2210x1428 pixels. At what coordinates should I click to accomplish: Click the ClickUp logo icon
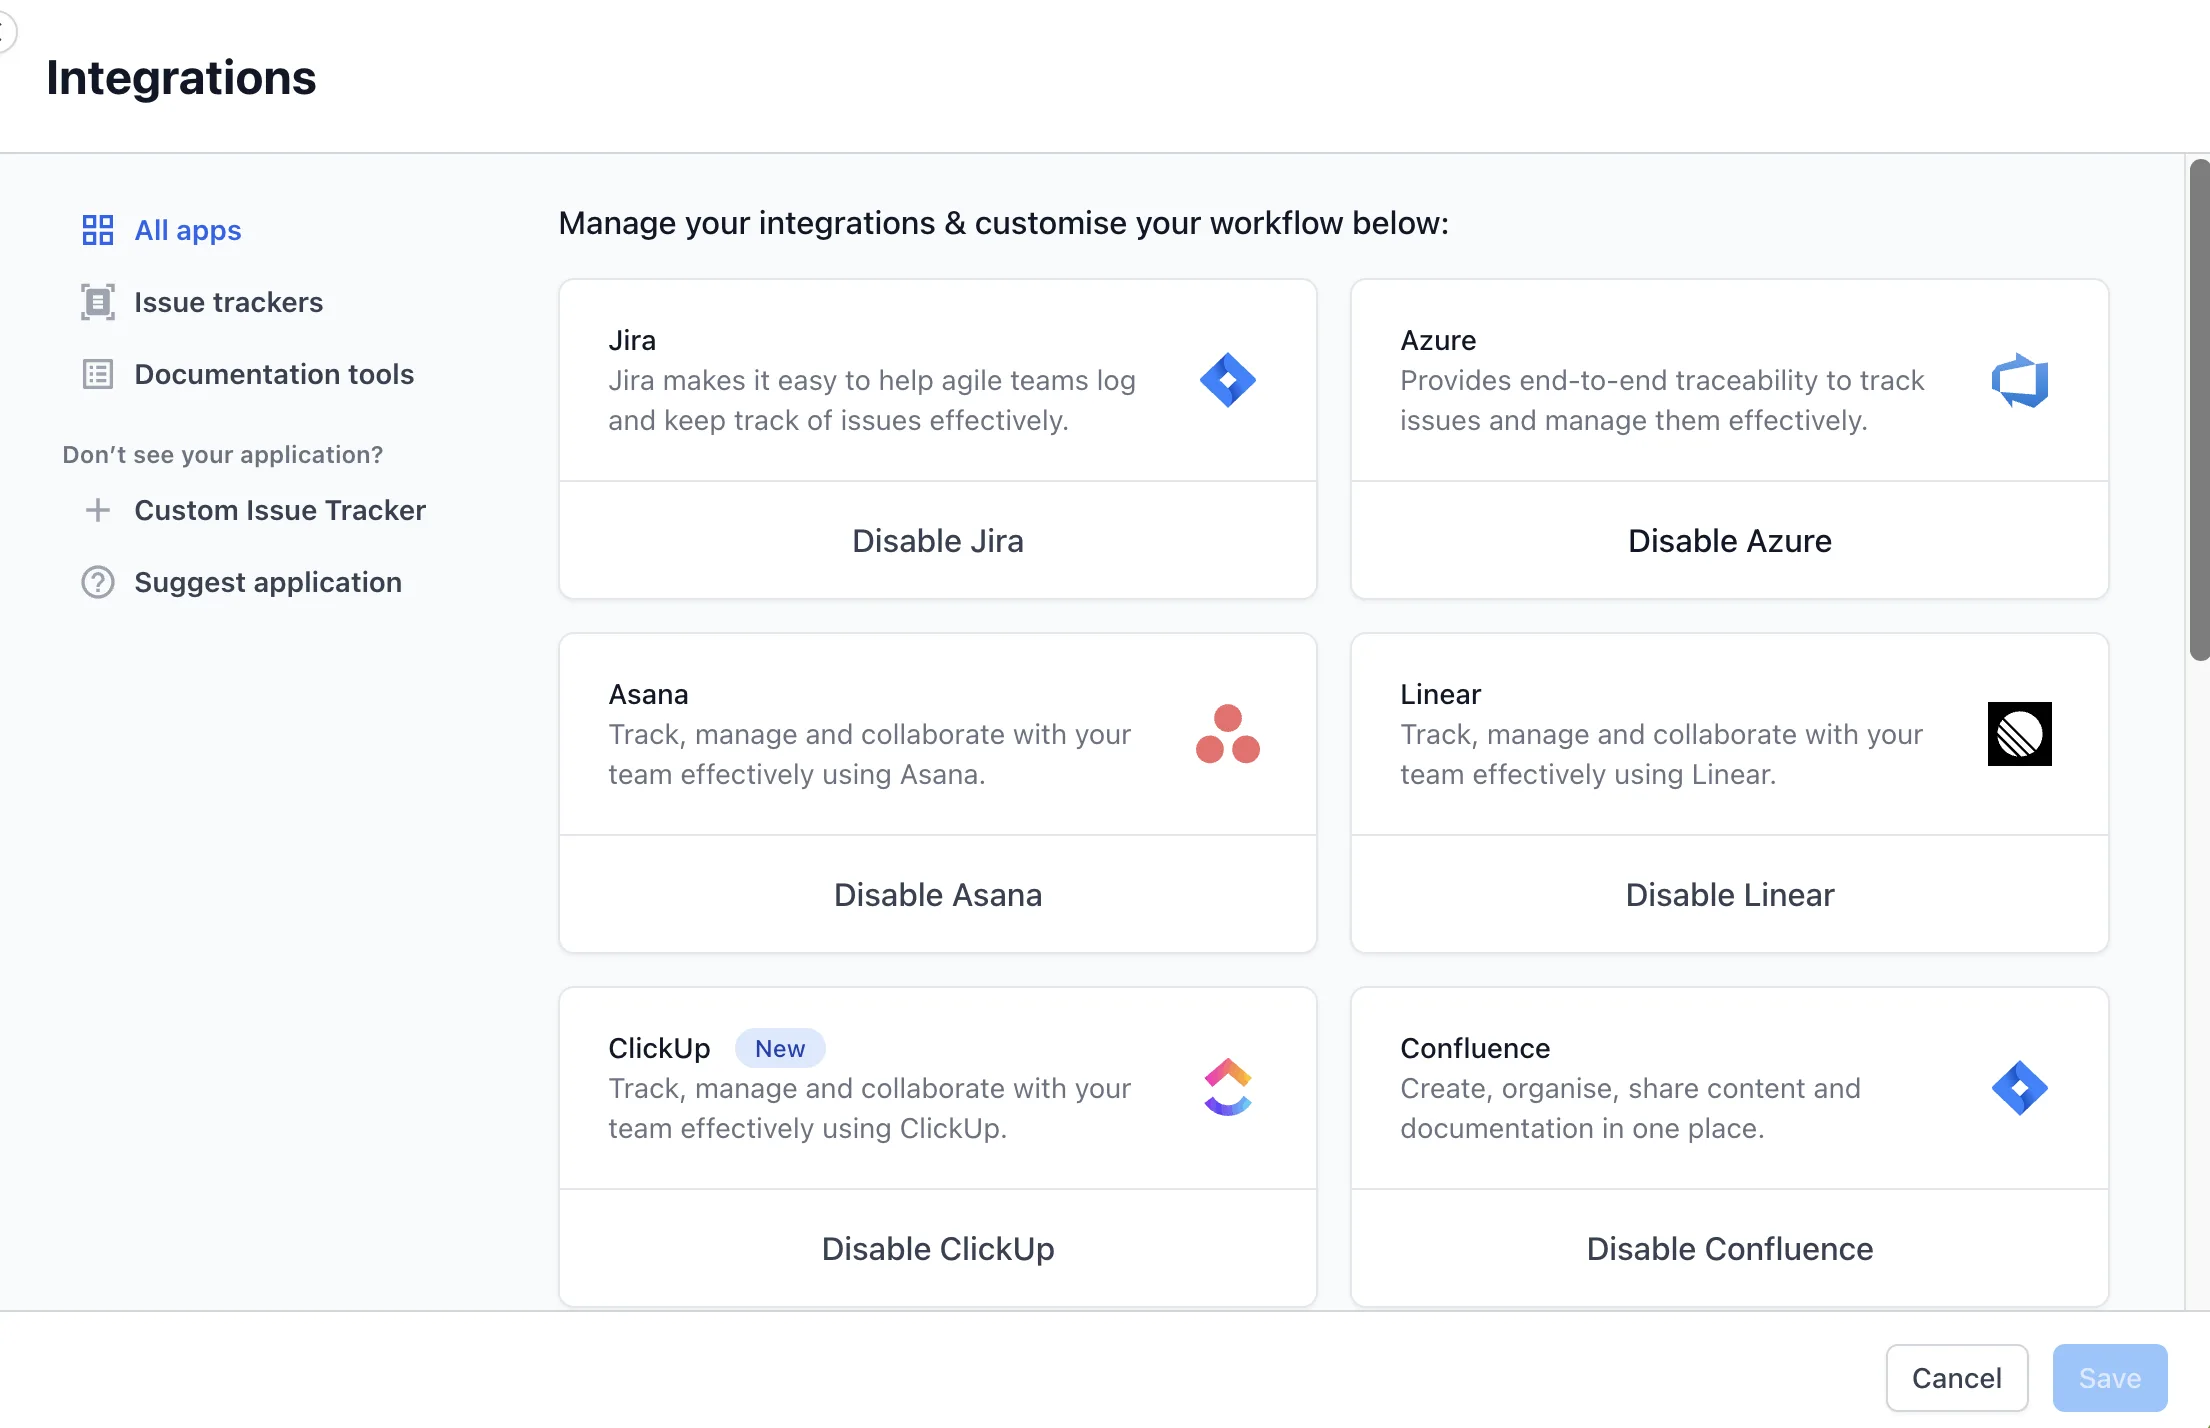click(x=1227, y=1087)
